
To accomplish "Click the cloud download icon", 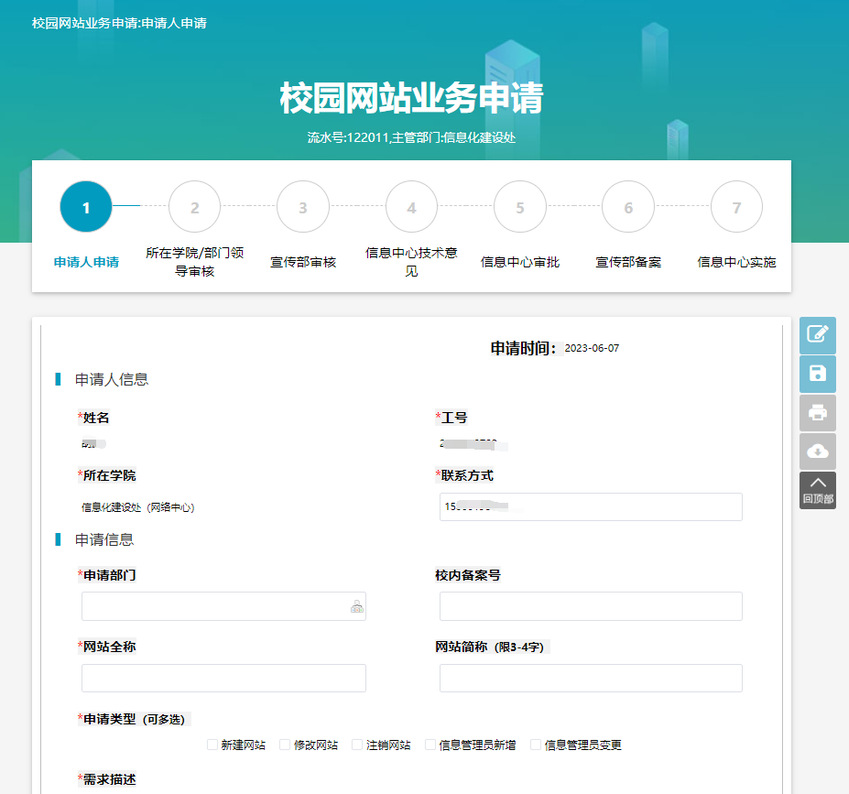I will click(817, 451).
